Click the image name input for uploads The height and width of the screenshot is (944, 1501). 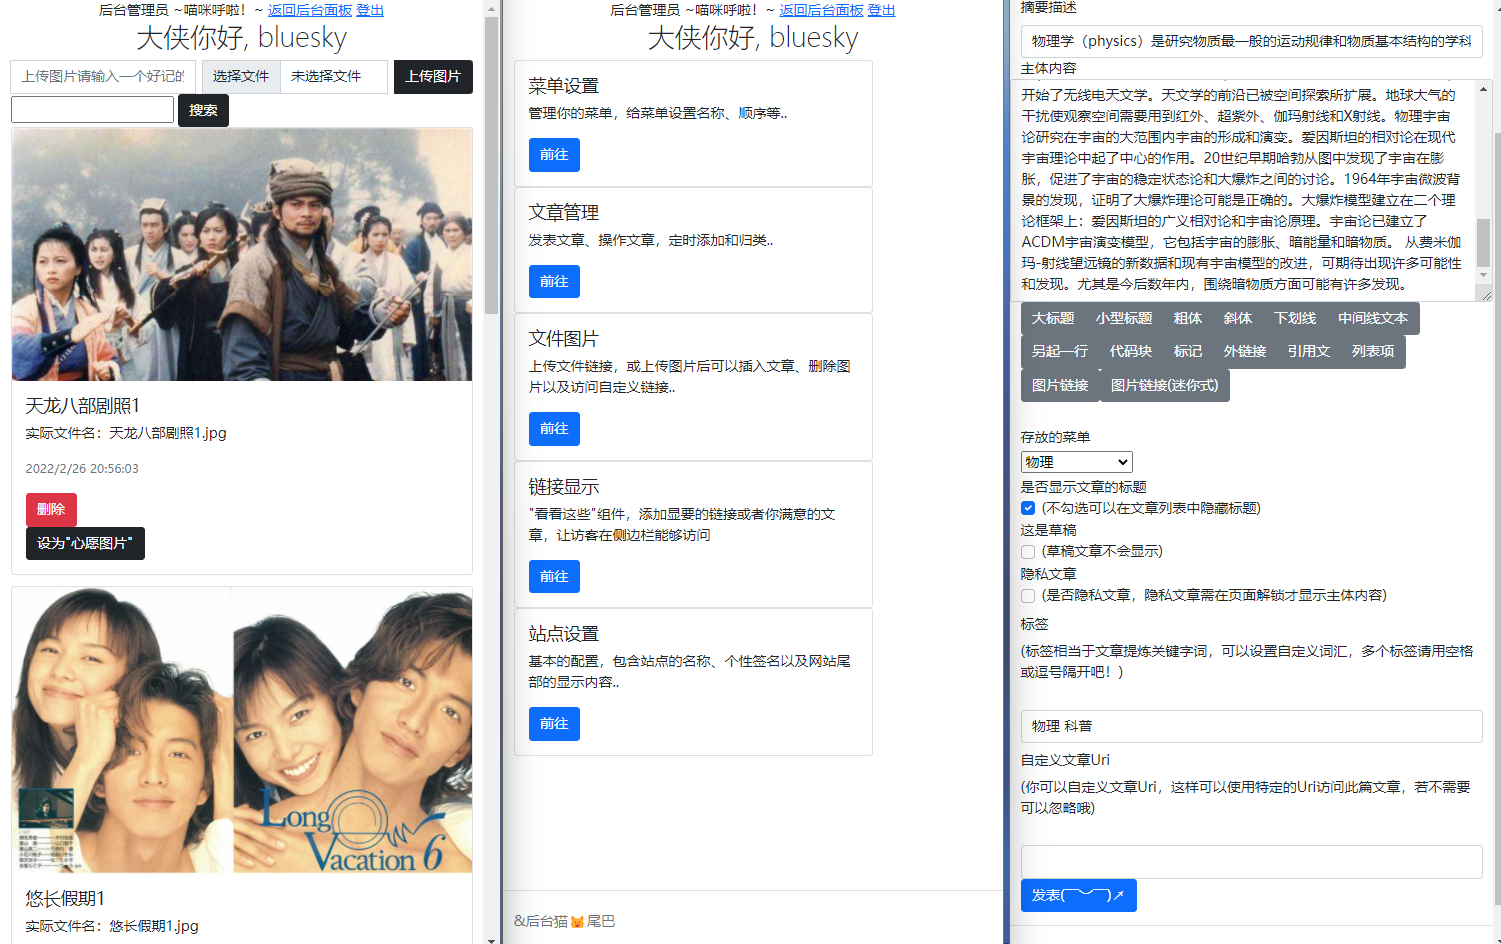[x=103, y=77]
